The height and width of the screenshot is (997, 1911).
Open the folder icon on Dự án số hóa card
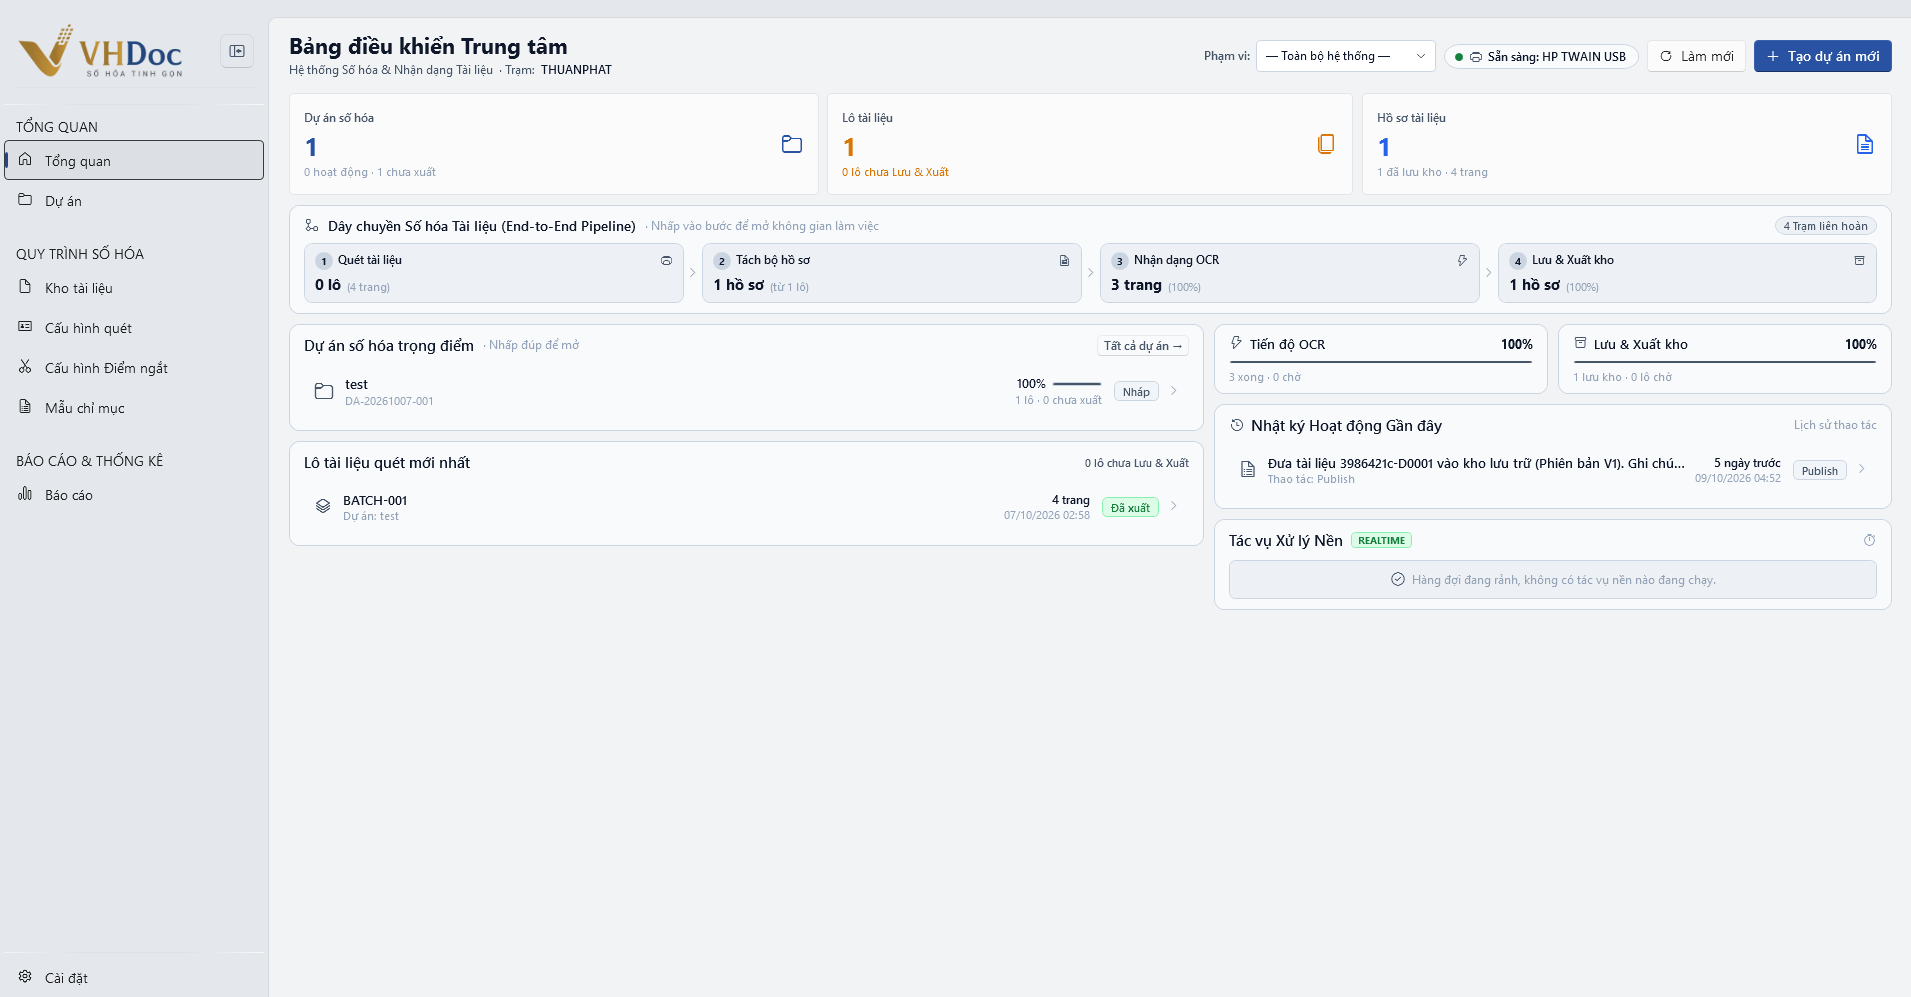point(792,144)
